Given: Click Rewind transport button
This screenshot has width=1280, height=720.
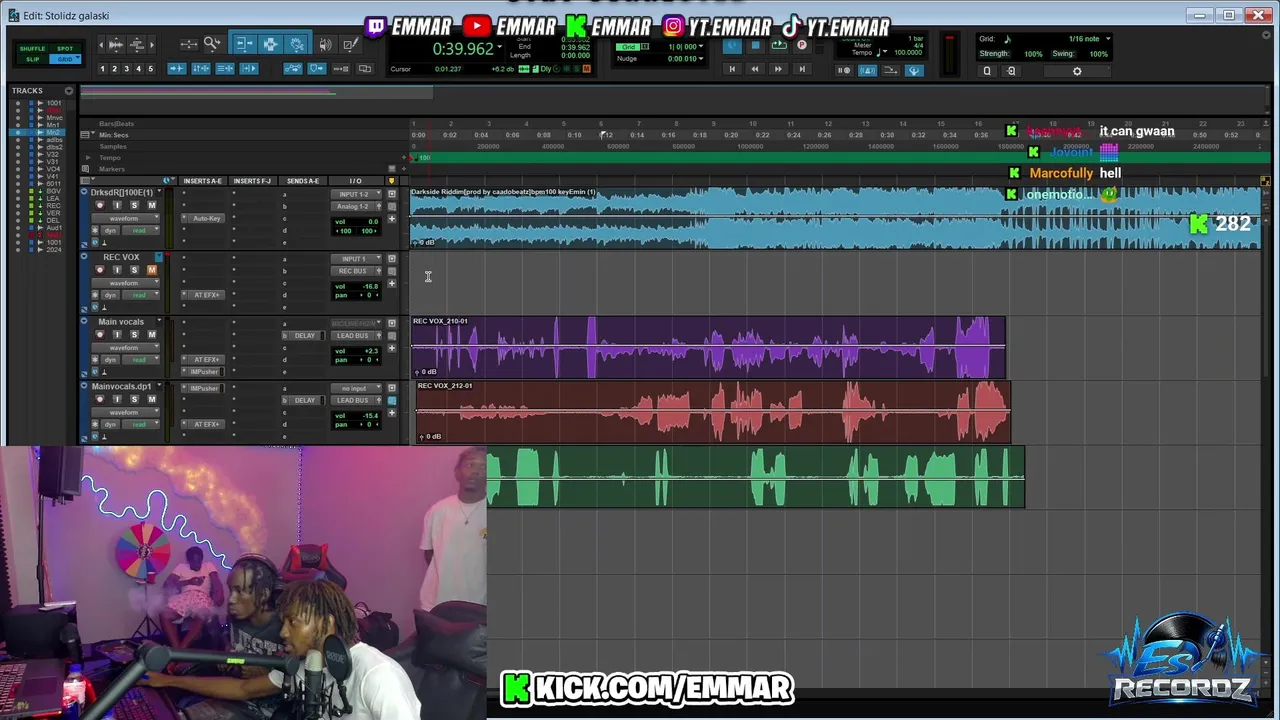Looking at the screenshot, I should (755, 69).
